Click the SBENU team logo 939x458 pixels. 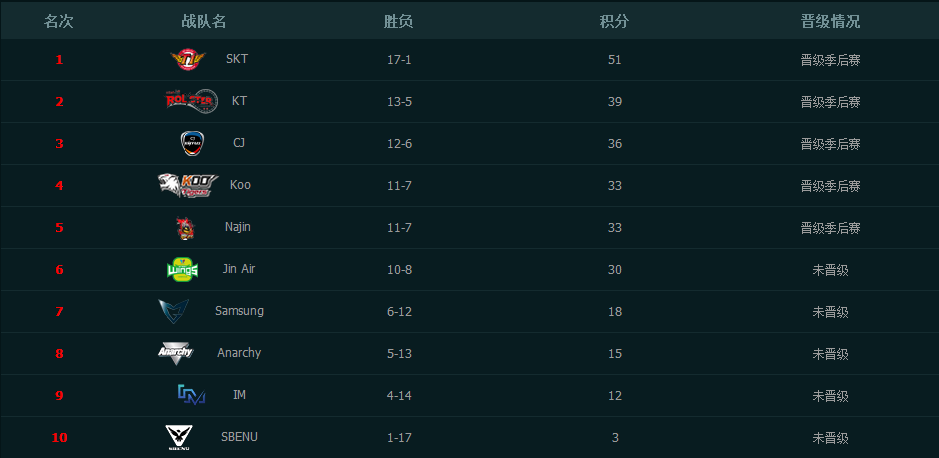coord(180,437)
